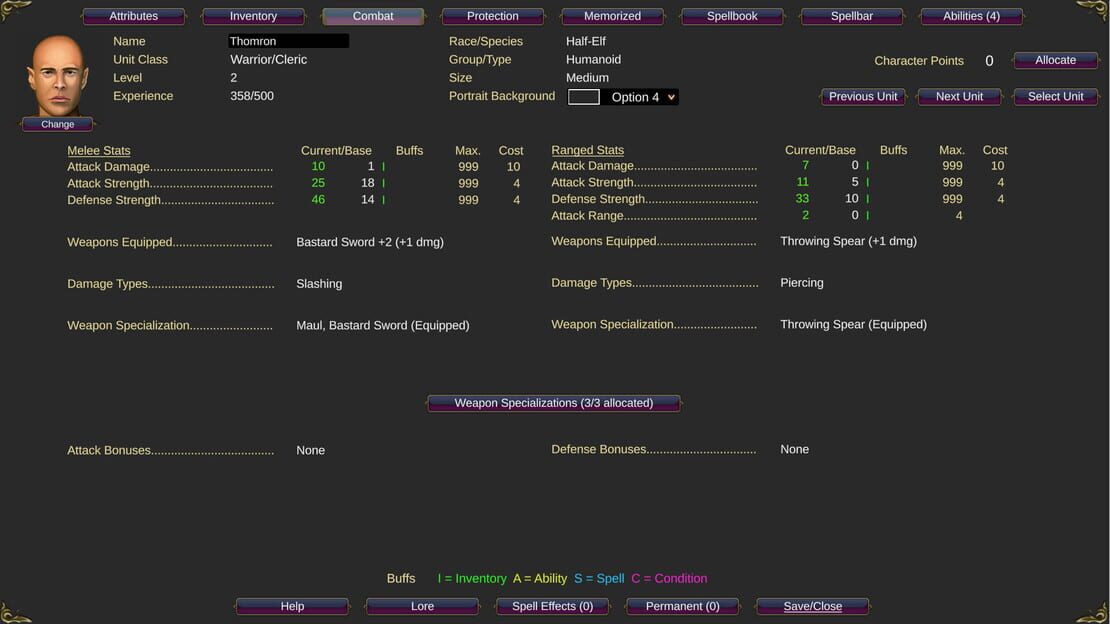Go to the Spellbook tab
Image resolution: width=1110 pixels, height=624 pixels.
click(x=731, y=16)
